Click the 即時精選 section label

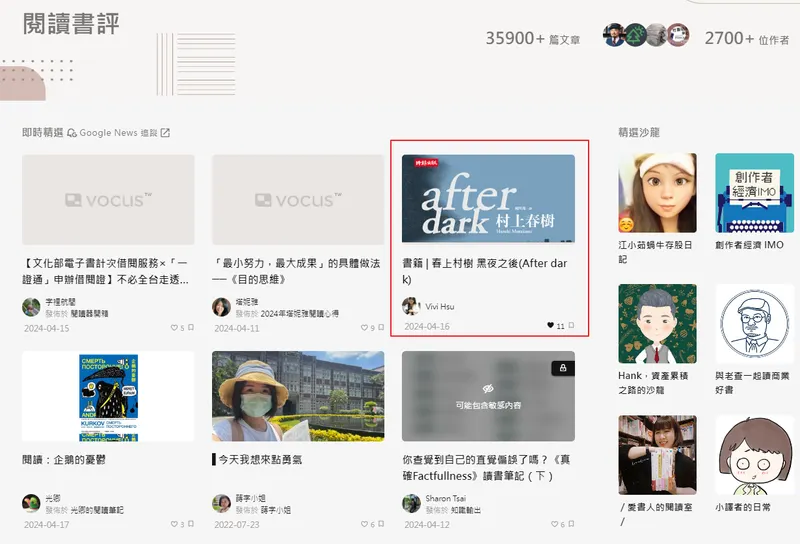42,133
